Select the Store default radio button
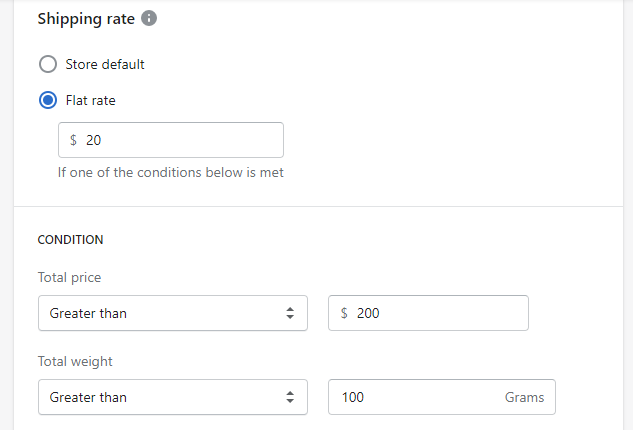The image size is (633, 430). (47, 65)
